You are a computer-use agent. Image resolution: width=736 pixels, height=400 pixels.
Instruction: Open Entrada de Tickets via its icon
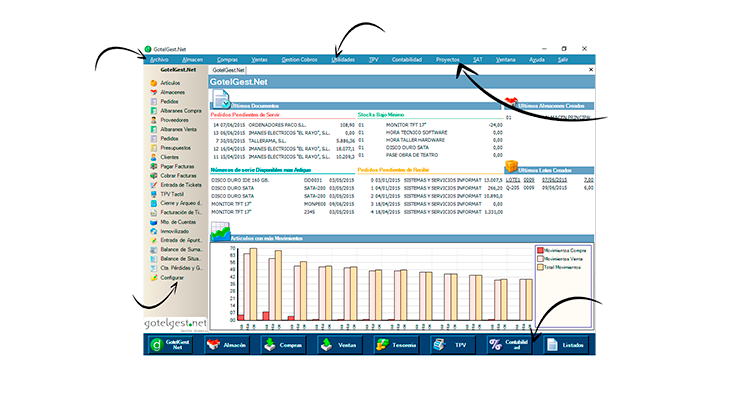[x=153, y=185]
